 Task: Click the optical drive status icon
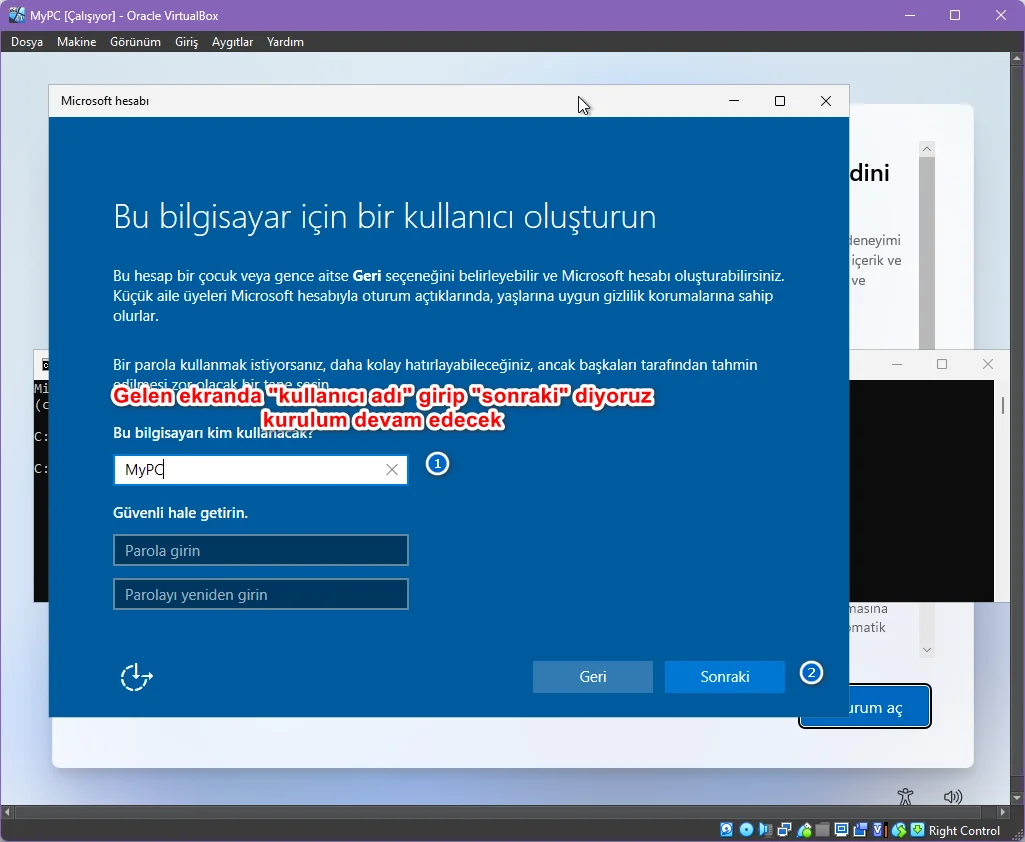click(x=746, y=830)
